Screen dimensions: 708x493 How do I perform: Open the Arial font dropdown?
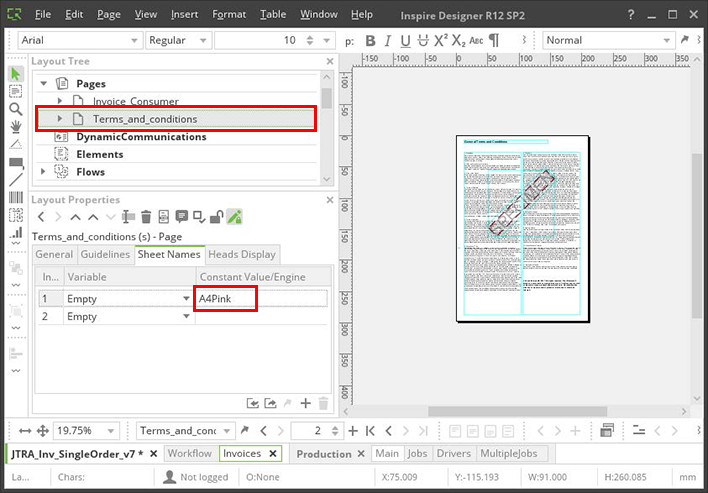coord(80,40)
